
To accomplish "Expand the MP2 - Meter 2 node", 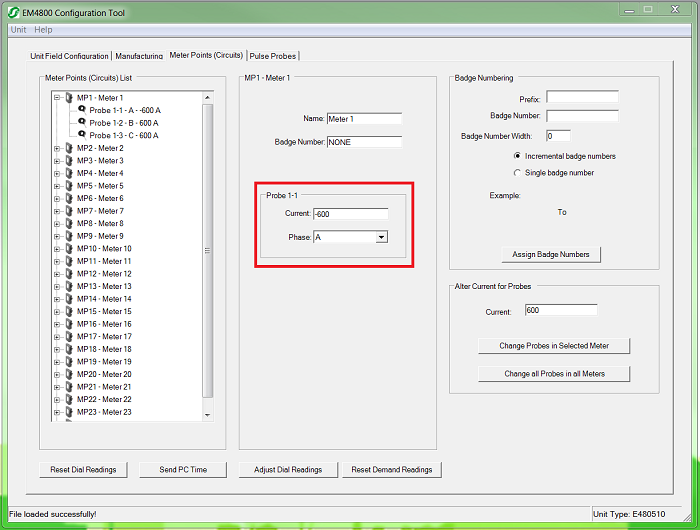I will pos(57,148).
